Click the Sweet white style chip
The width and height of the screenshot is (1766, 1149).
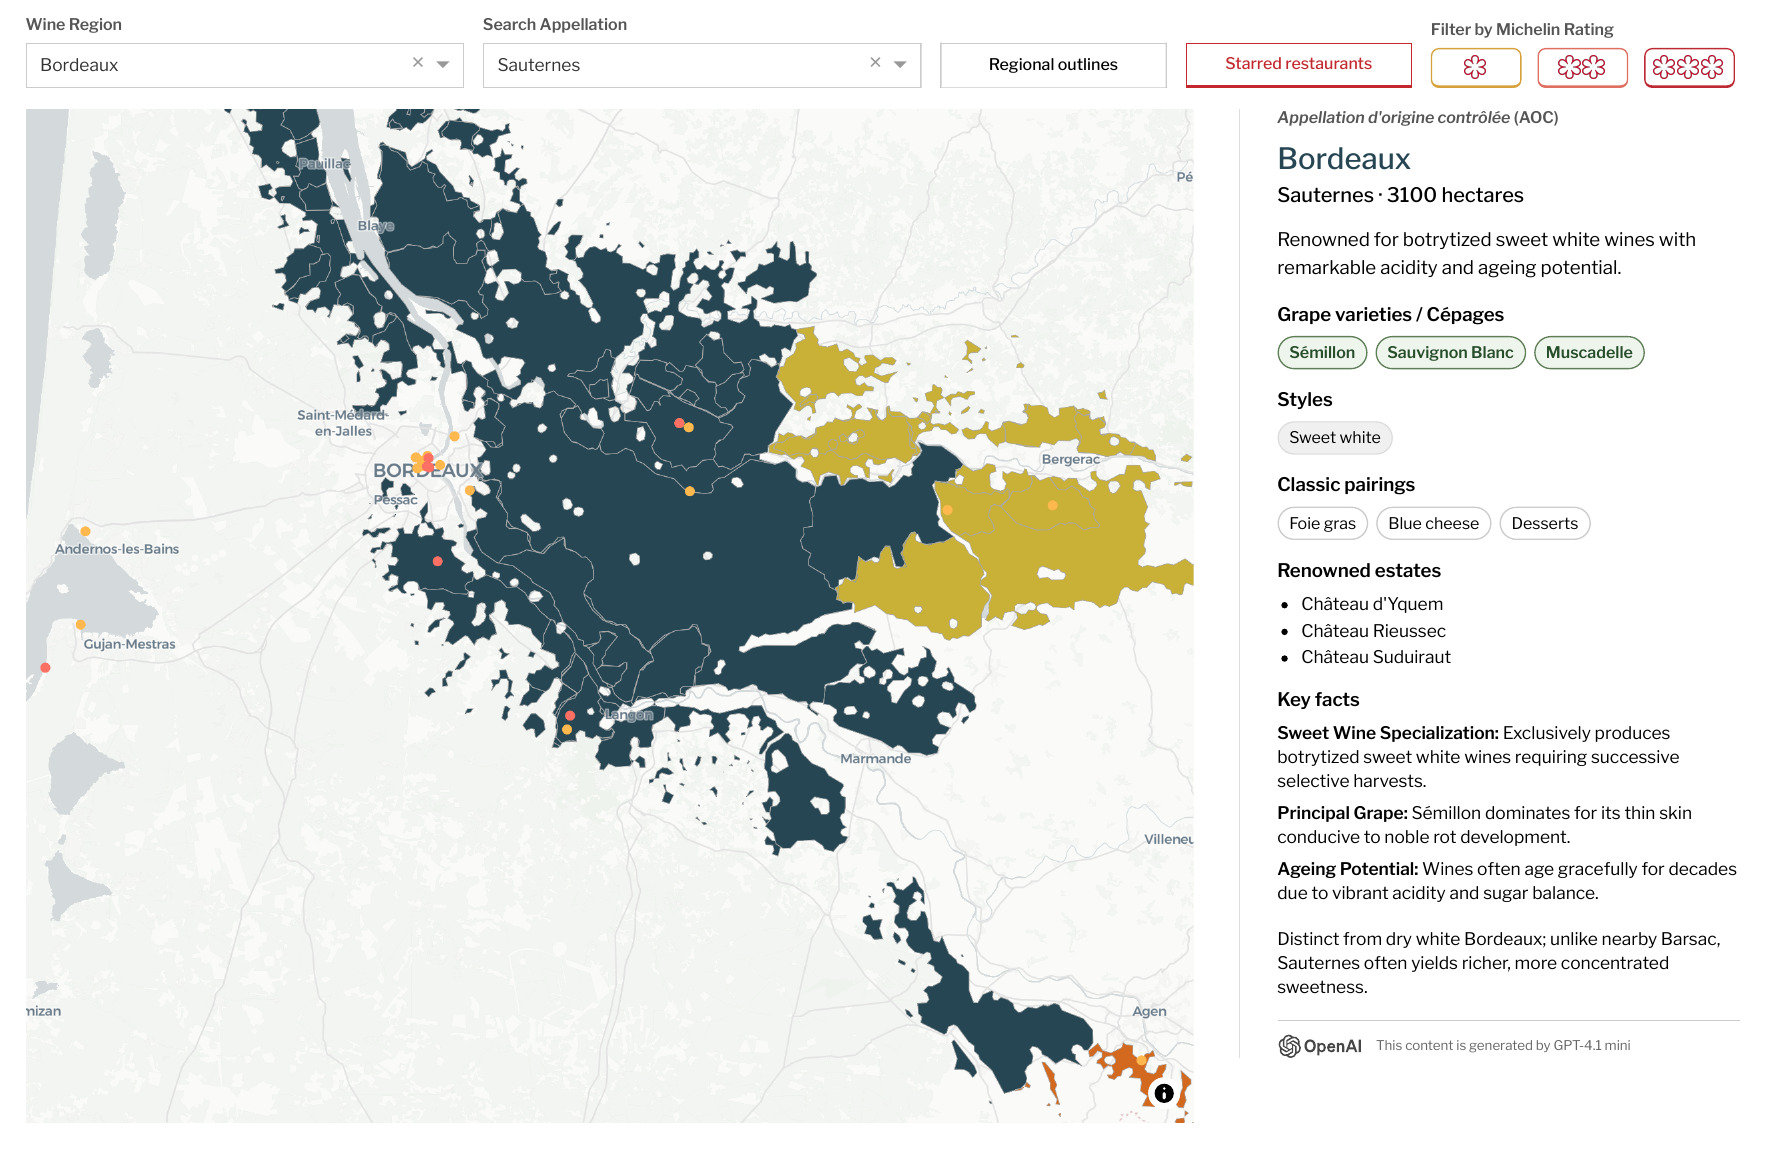(1335, 437)
